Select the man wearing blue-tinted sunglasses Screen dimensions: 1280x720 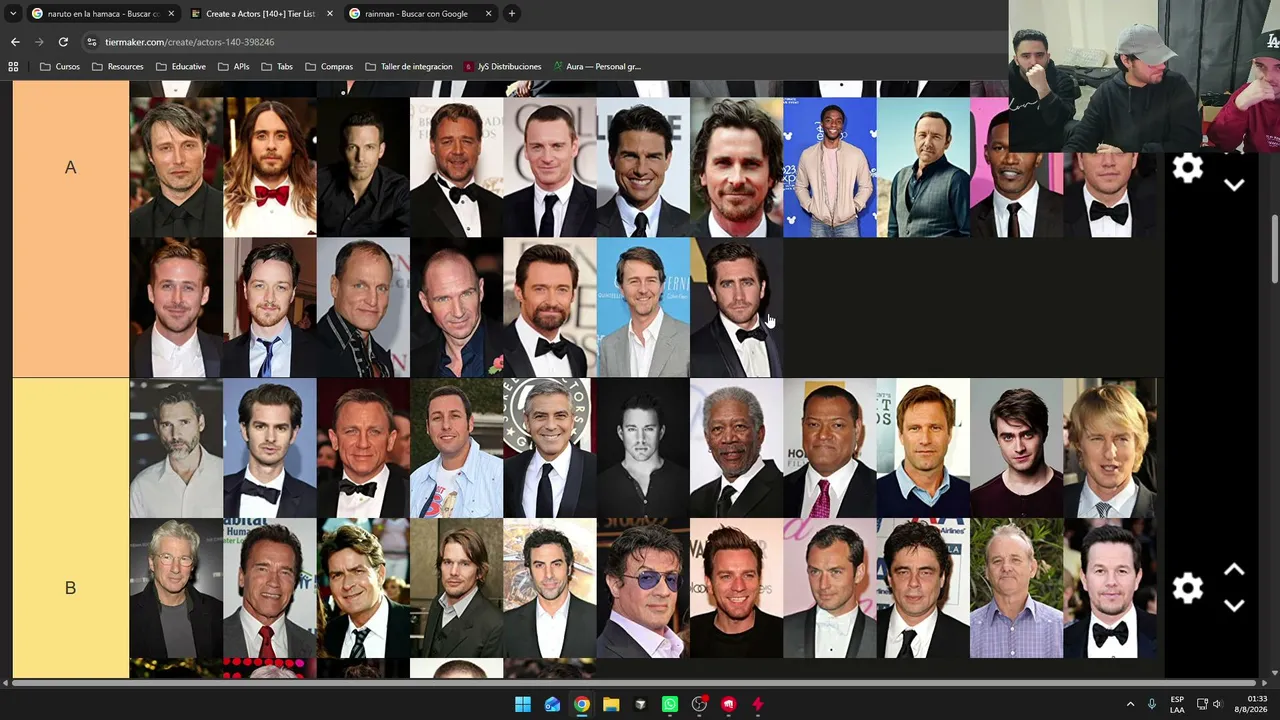643,588
